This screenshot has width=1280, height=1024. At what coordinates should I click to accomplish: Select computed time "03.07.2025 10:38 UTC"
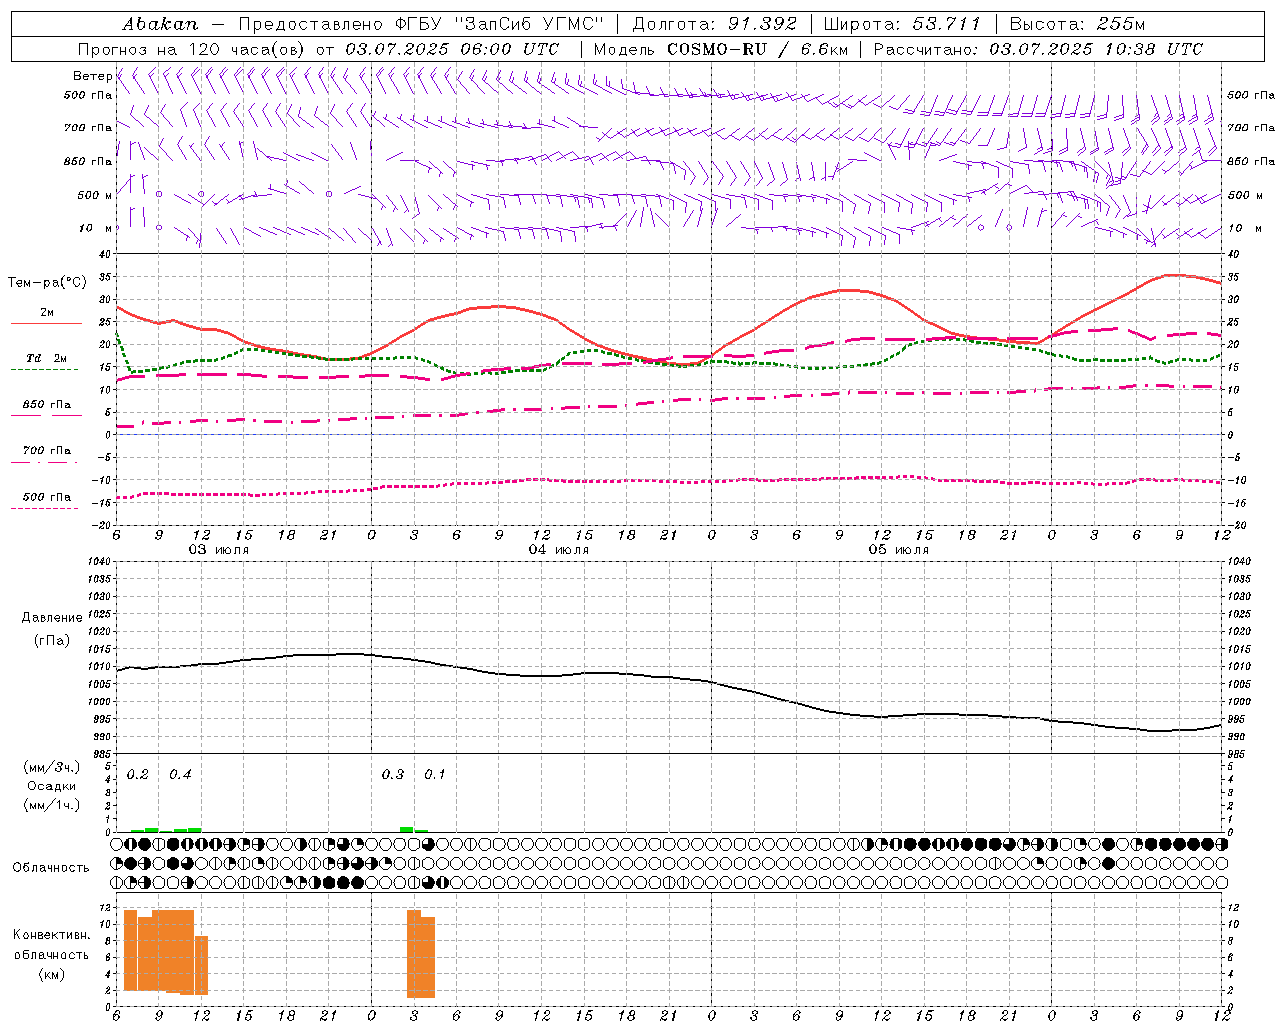coord(1096,49)
